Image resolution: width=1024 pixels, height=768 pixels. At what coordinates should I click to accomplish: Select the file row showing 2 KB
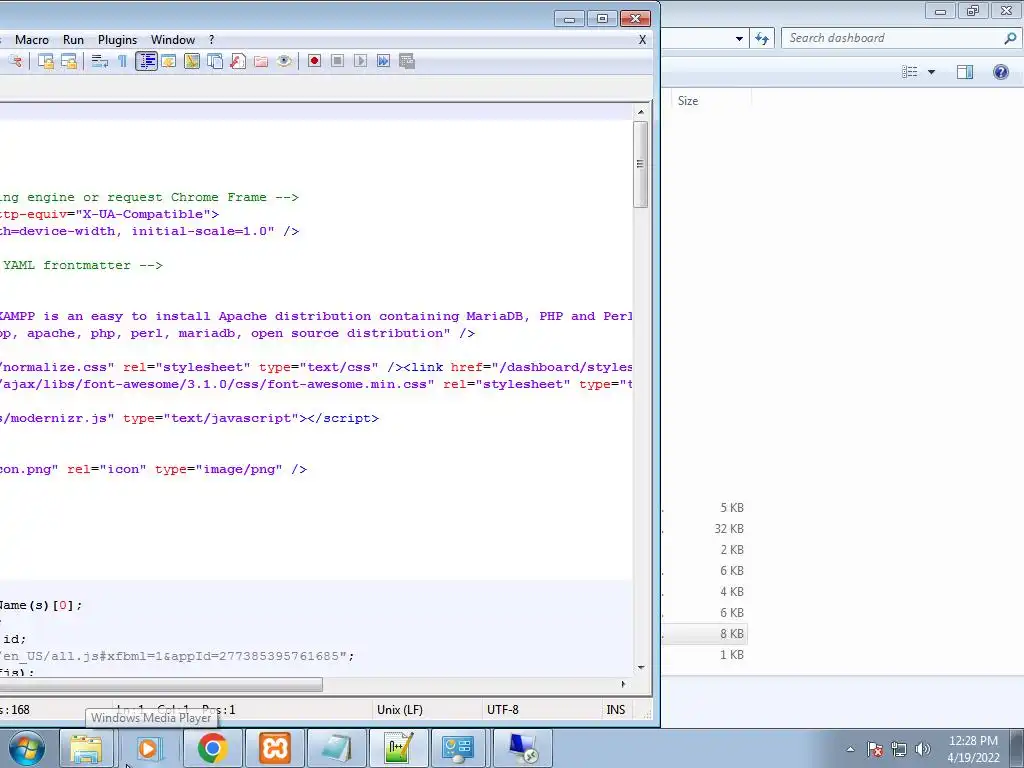pyautogui.click(x=704, y=550)
